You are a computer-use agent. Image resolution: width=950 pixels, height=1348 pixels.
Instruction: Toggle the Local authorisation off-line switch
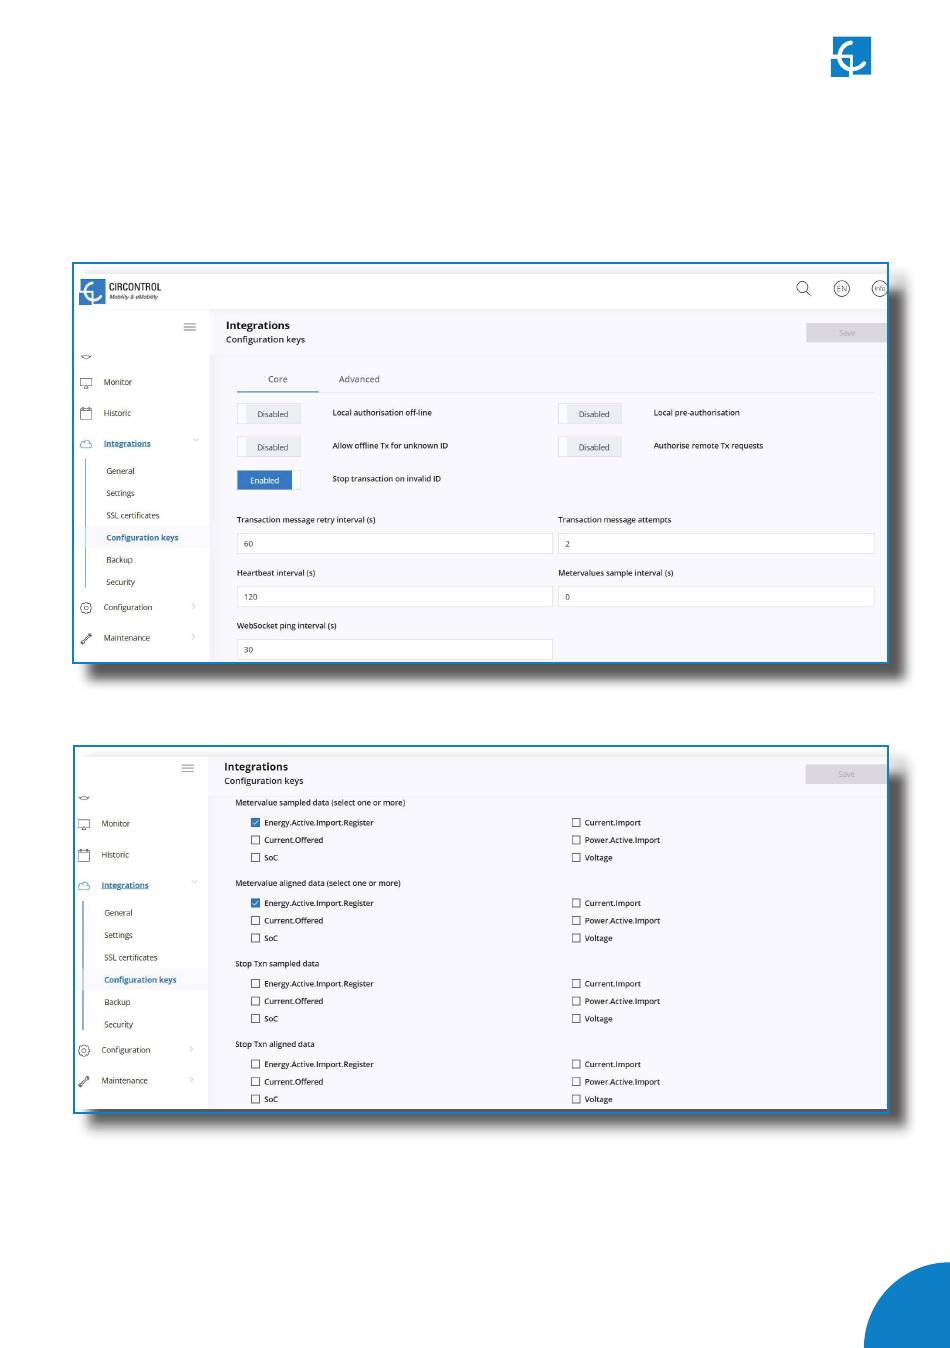coord(269,414)
